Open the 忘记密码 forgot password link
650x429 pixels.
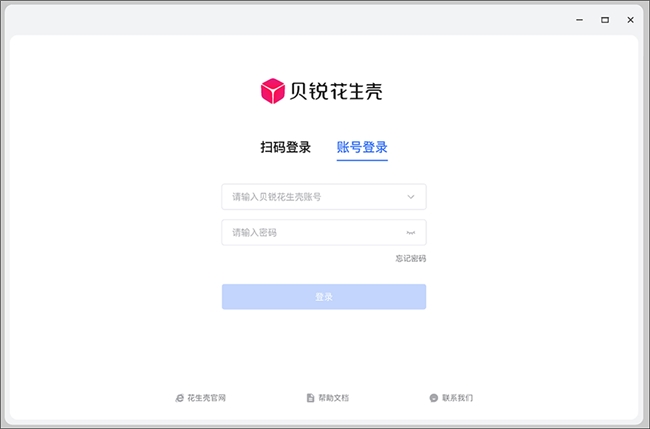410,259
